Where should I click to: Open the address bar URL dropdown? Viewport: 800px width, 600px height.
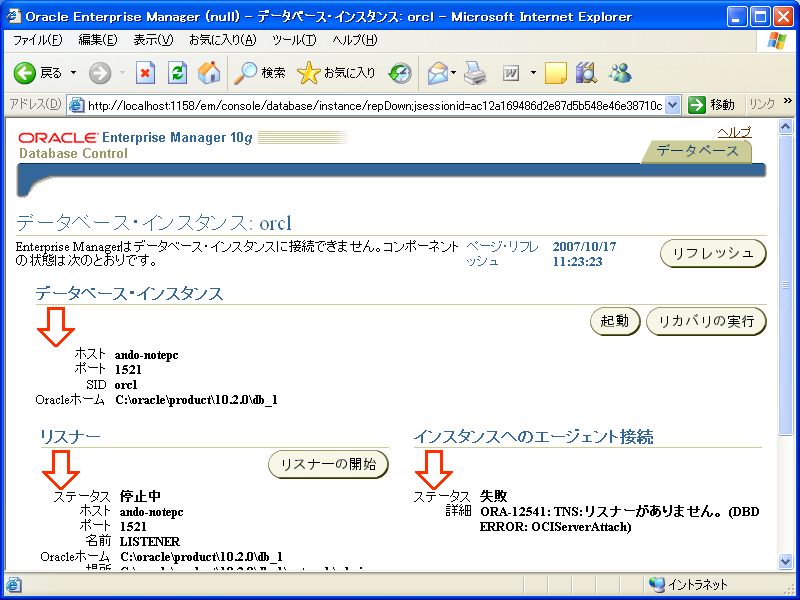[672, 105]
